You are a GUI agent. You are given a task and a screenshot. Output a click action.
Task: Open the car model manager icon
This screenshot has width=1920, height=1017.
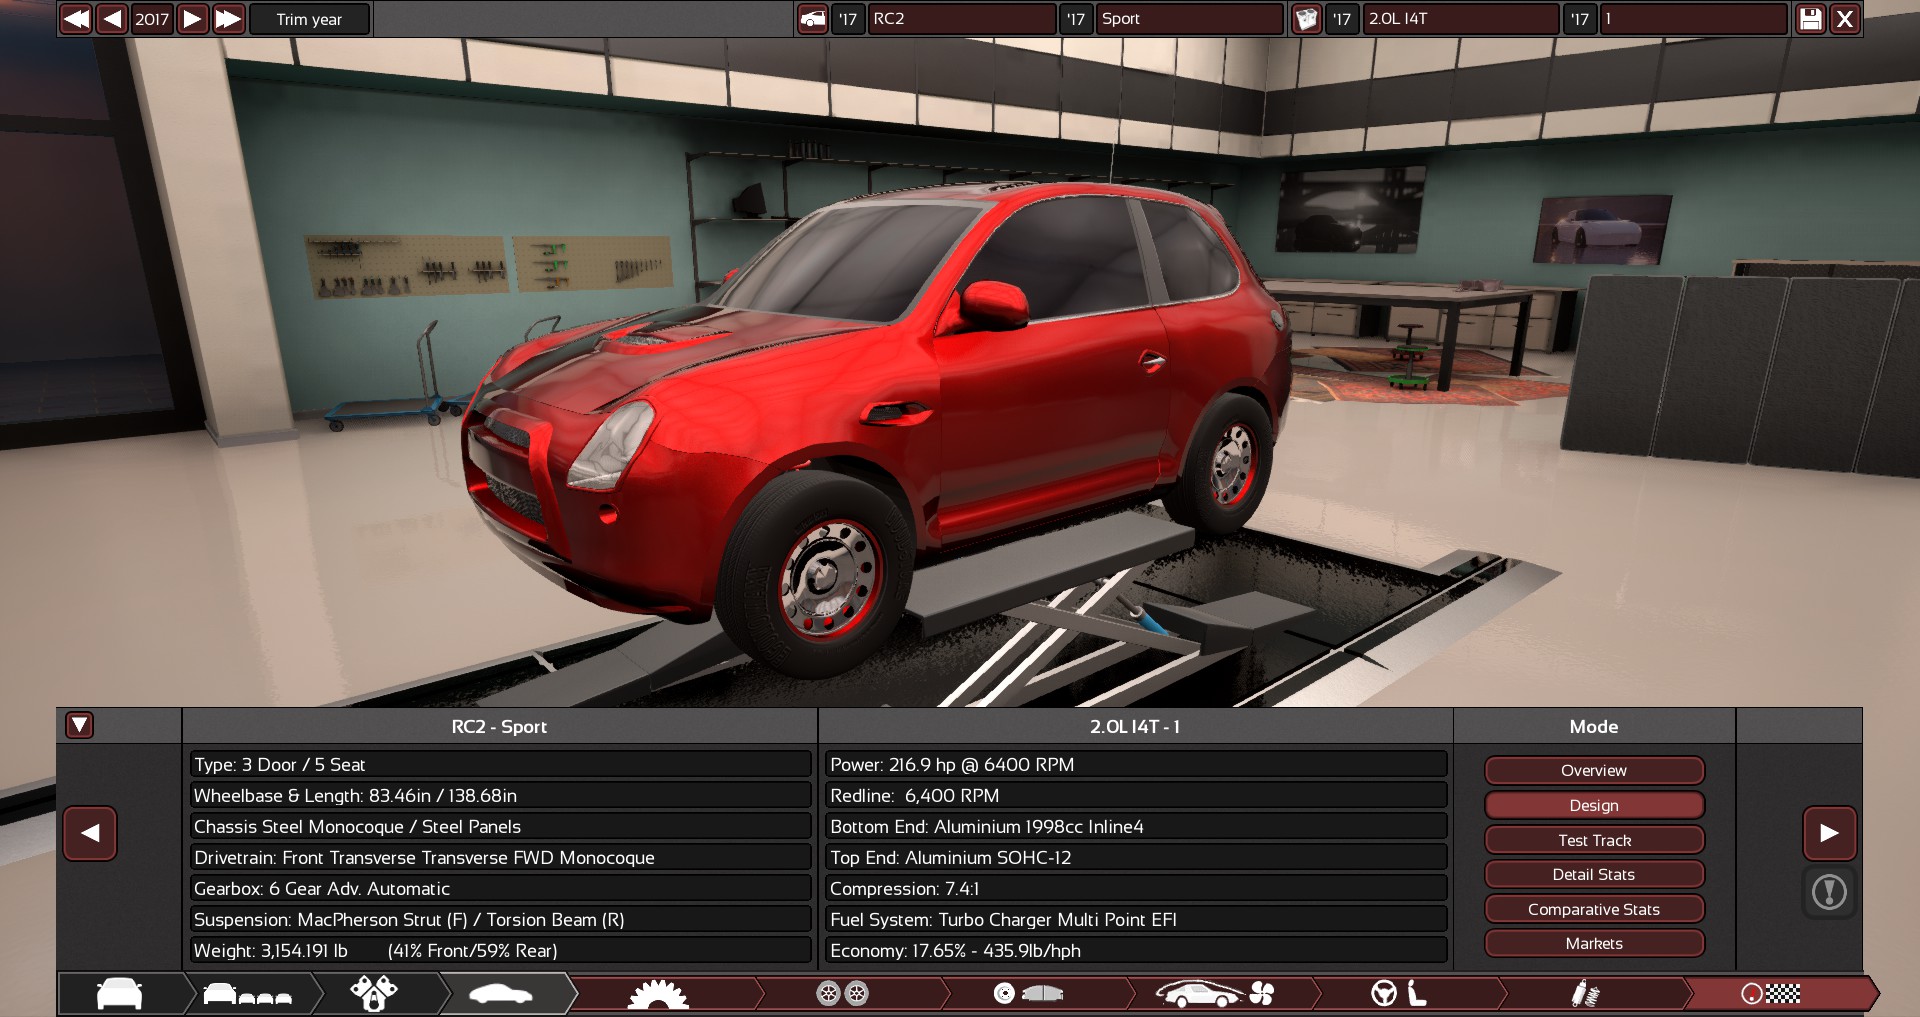tap(813, 19)
